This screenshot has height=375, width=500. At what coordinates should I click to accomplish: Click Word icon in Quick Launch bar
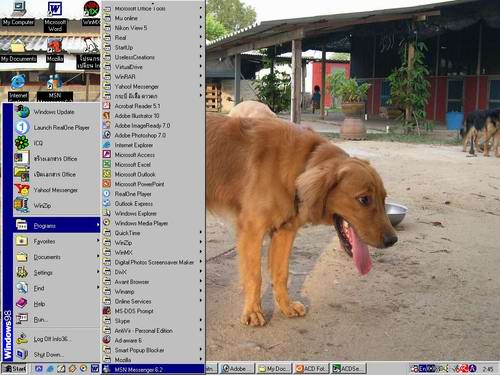click(x=95, y=369)
